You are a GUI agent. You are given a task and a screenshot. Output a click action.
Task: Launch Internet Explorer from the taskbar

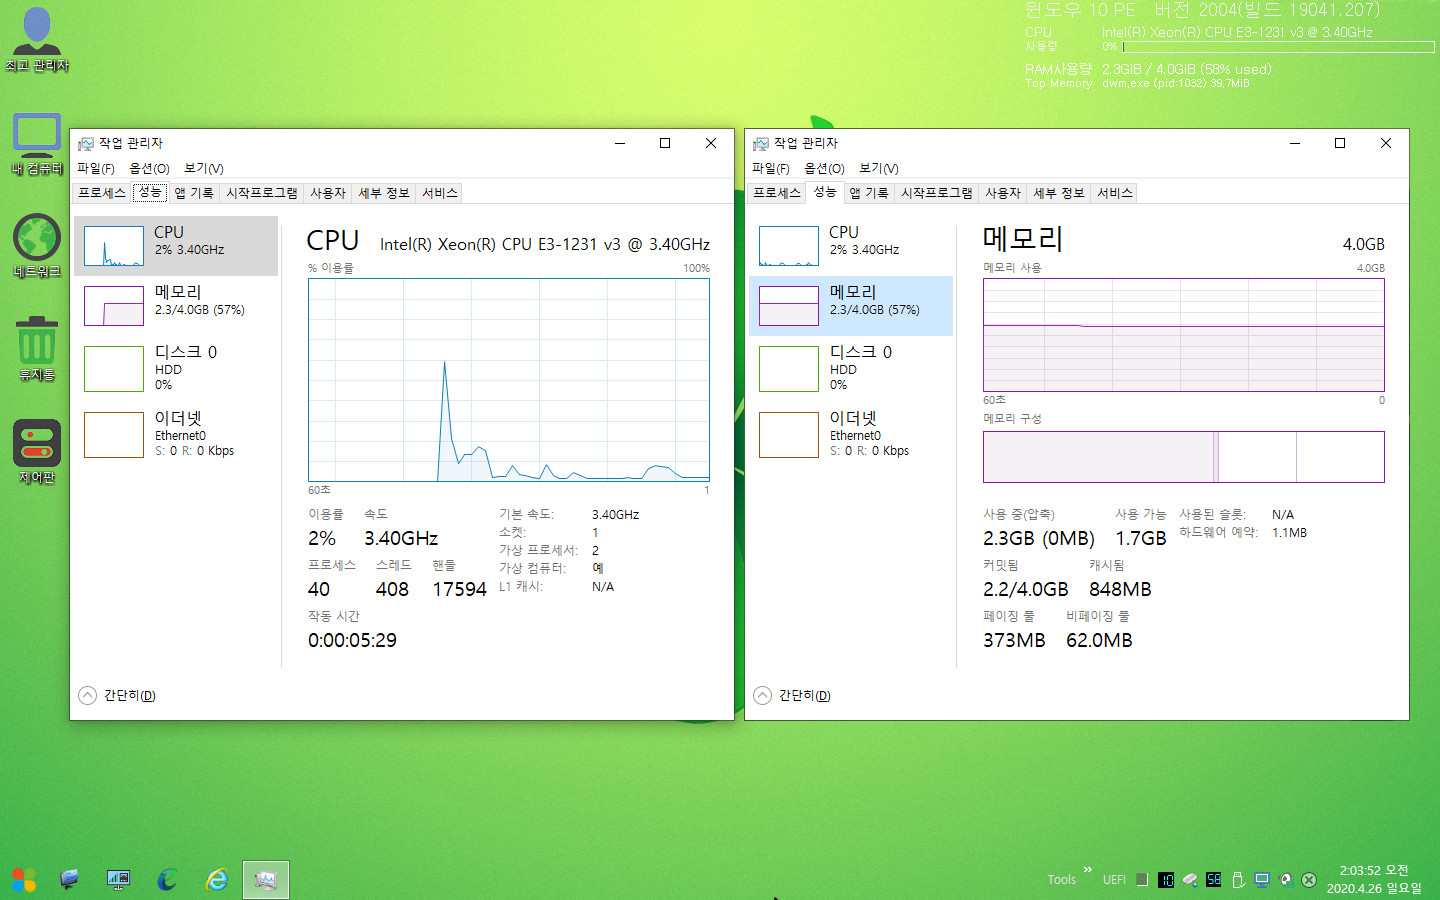216,880
